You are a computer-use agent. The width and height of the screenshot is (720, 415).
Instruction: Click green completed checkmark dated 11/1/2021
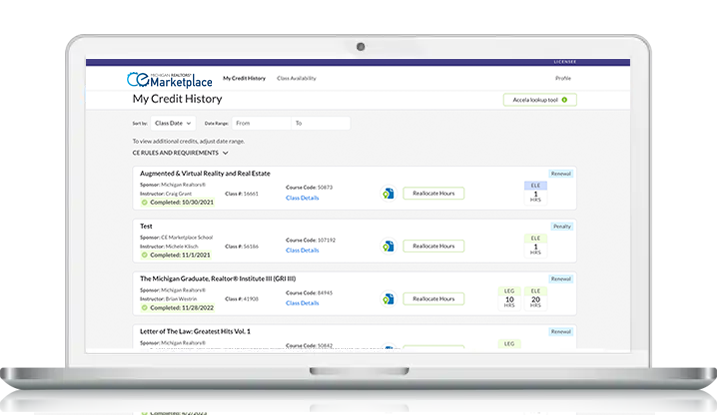click(144, 254)
